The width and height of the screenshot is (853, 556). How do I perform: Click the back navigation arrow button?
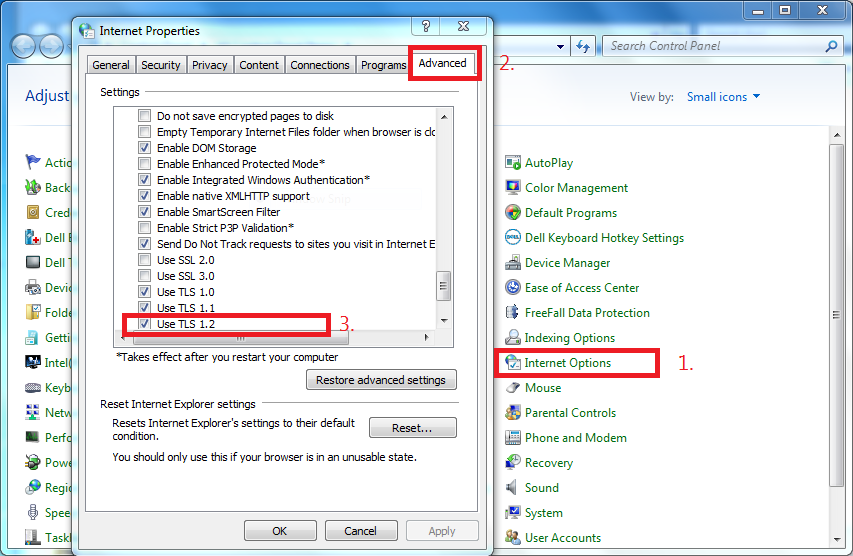click(x=23, y=47)
